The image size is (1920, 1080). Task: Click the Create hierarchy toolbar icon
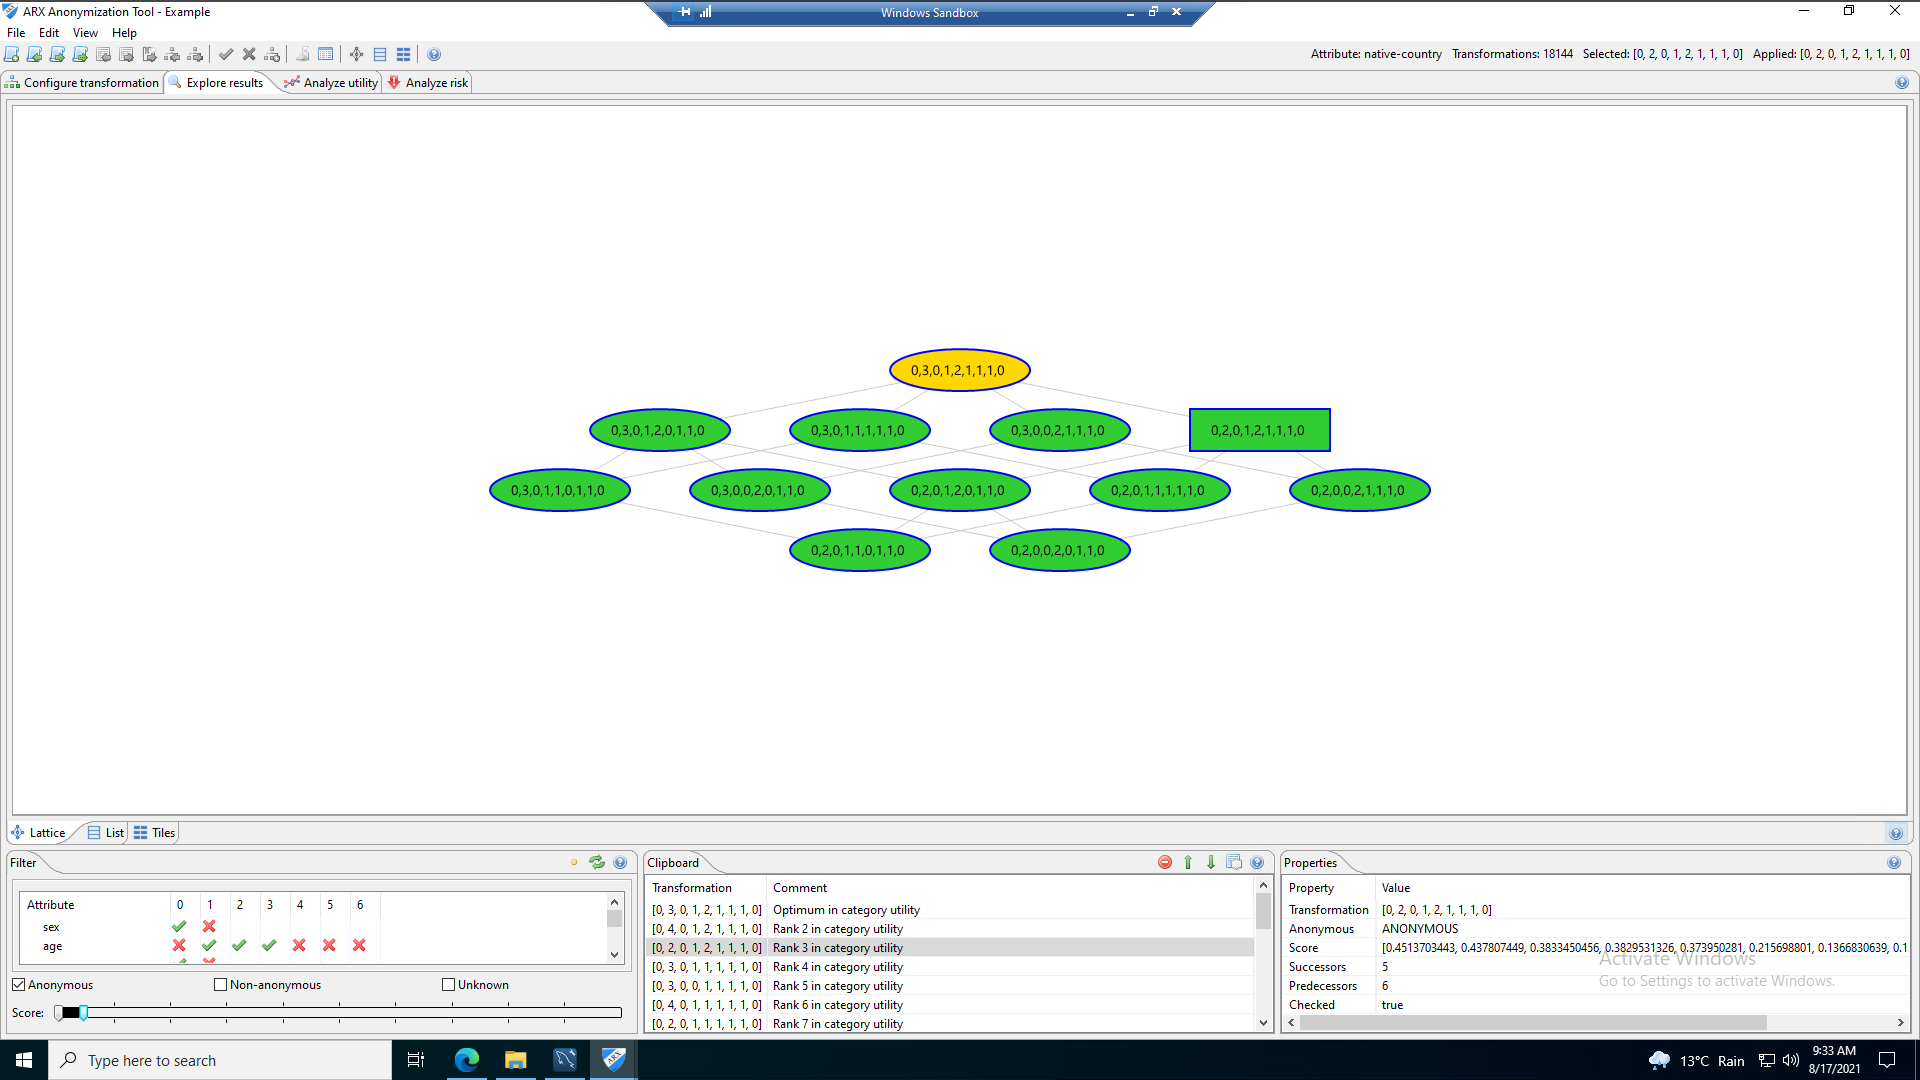point(272,55)
